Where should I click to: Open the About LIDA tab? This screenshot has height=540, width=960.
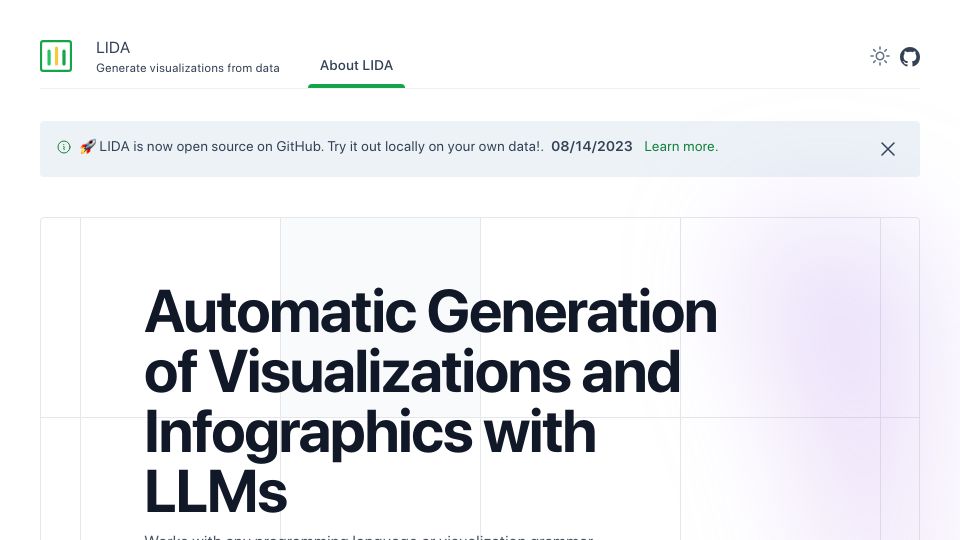(356, 66)
